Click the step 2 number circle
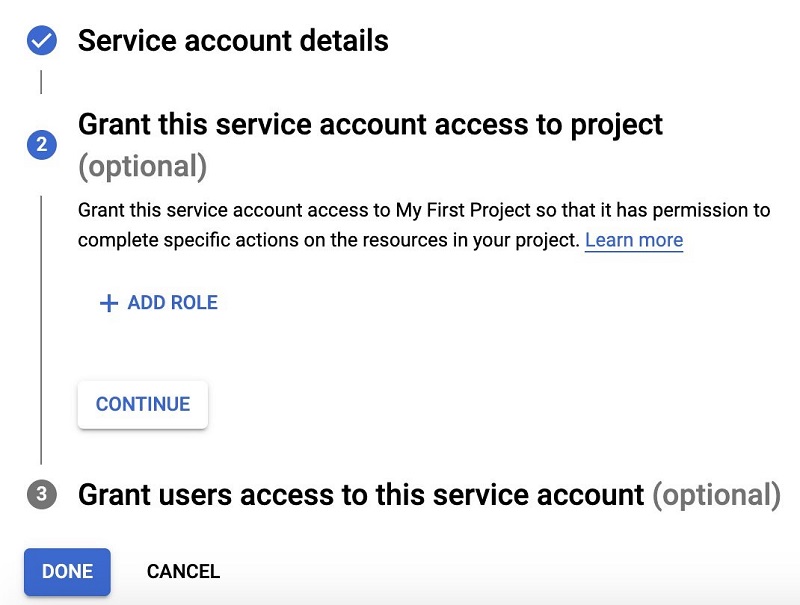Image resolution: width=800 pixels, height=605 pixels. 42,144
